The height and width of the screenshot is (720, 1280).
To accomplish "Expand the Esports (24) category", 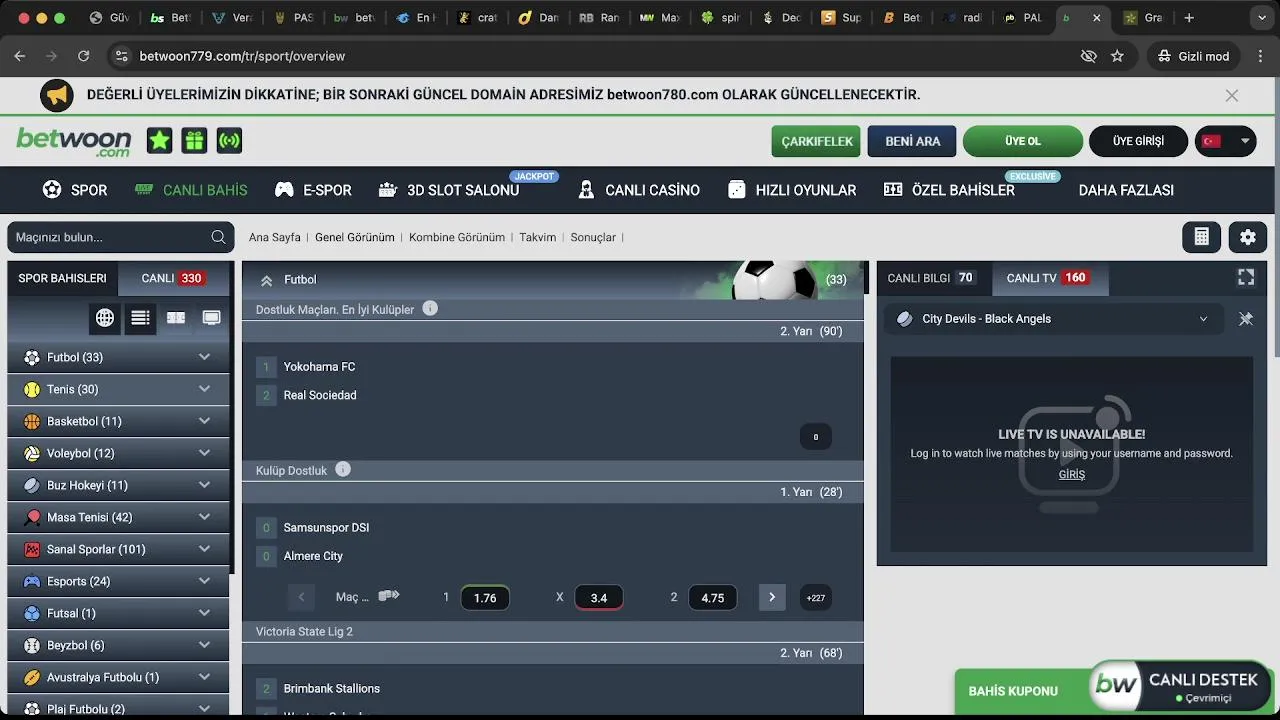I will pos(118,581).
